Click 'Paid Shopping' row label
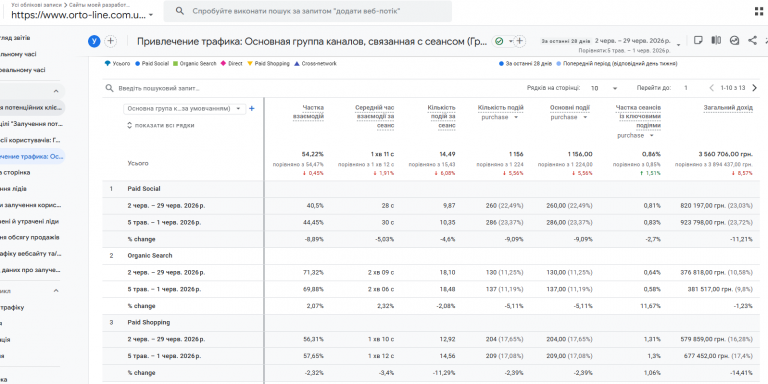768x384 pixels. tap(149, 323)
